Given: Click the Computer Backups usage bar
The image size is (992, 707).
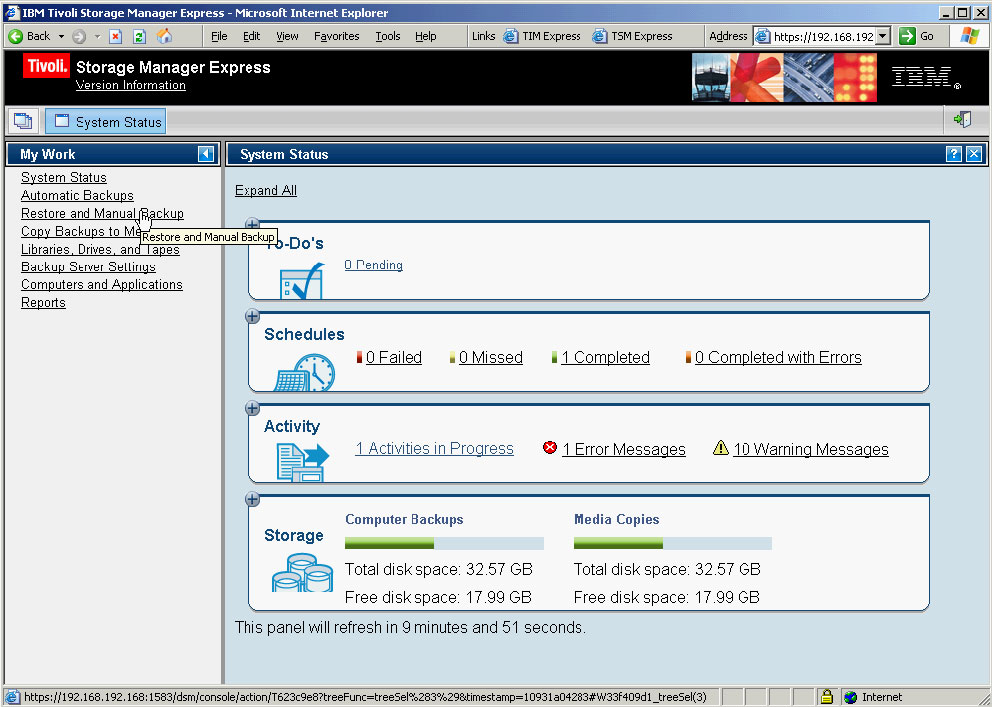Looking at the screenshot, I should [x=444, y=543].
